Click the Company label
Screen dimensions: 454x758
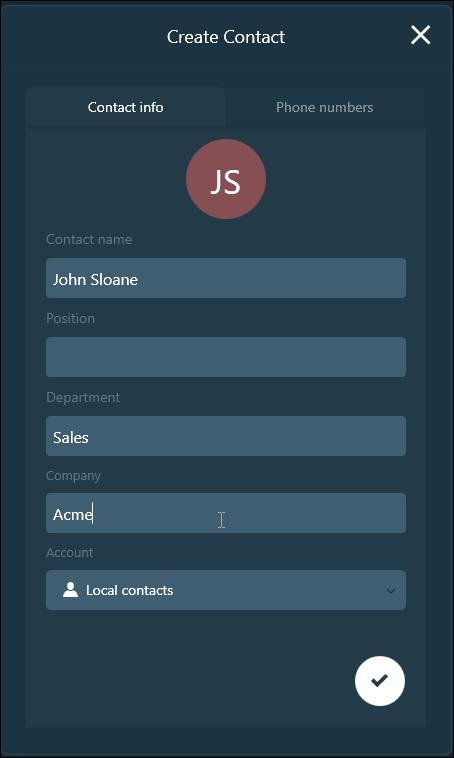tap(73, 476)
